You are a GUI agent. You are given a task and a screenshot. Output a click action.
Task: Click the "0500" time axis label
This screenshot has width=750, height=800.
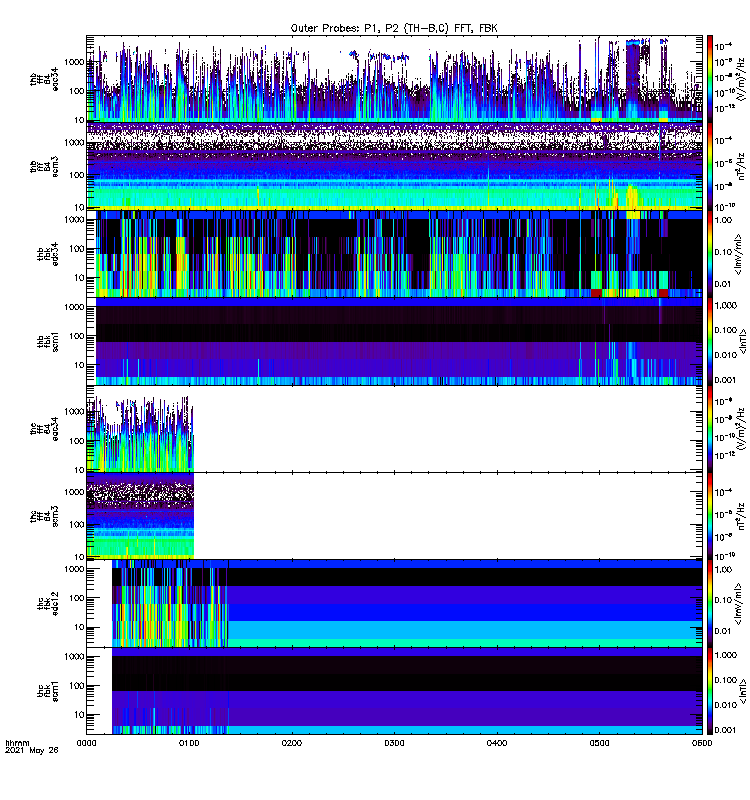click(599, 743)
